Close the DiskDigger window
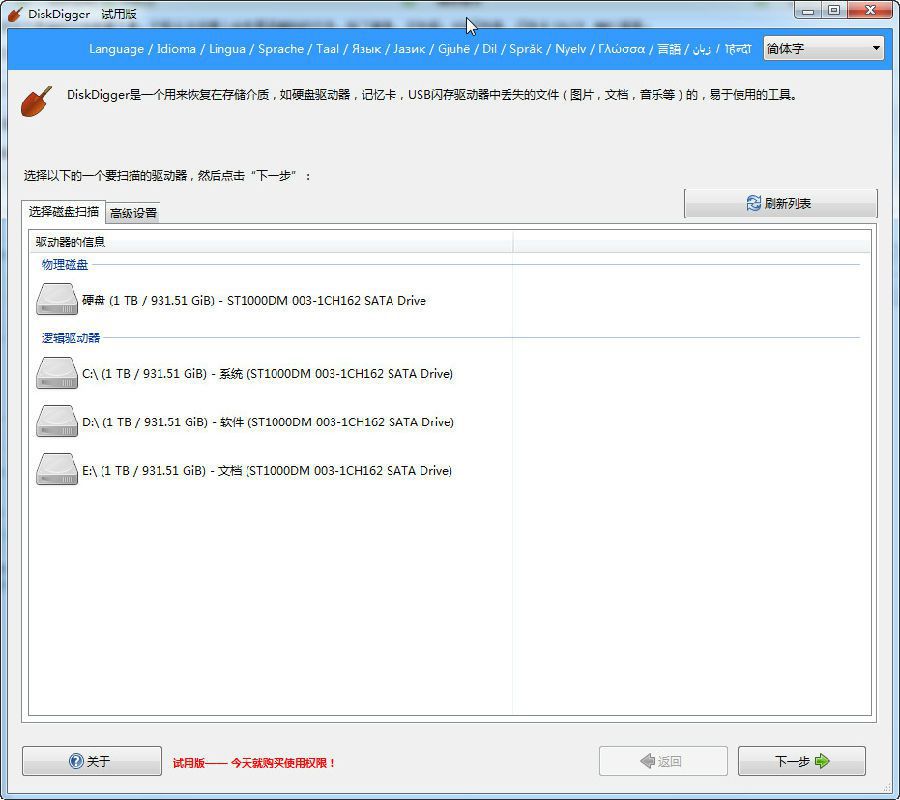This screenshot has width=900, height=800. click(871, 10)
